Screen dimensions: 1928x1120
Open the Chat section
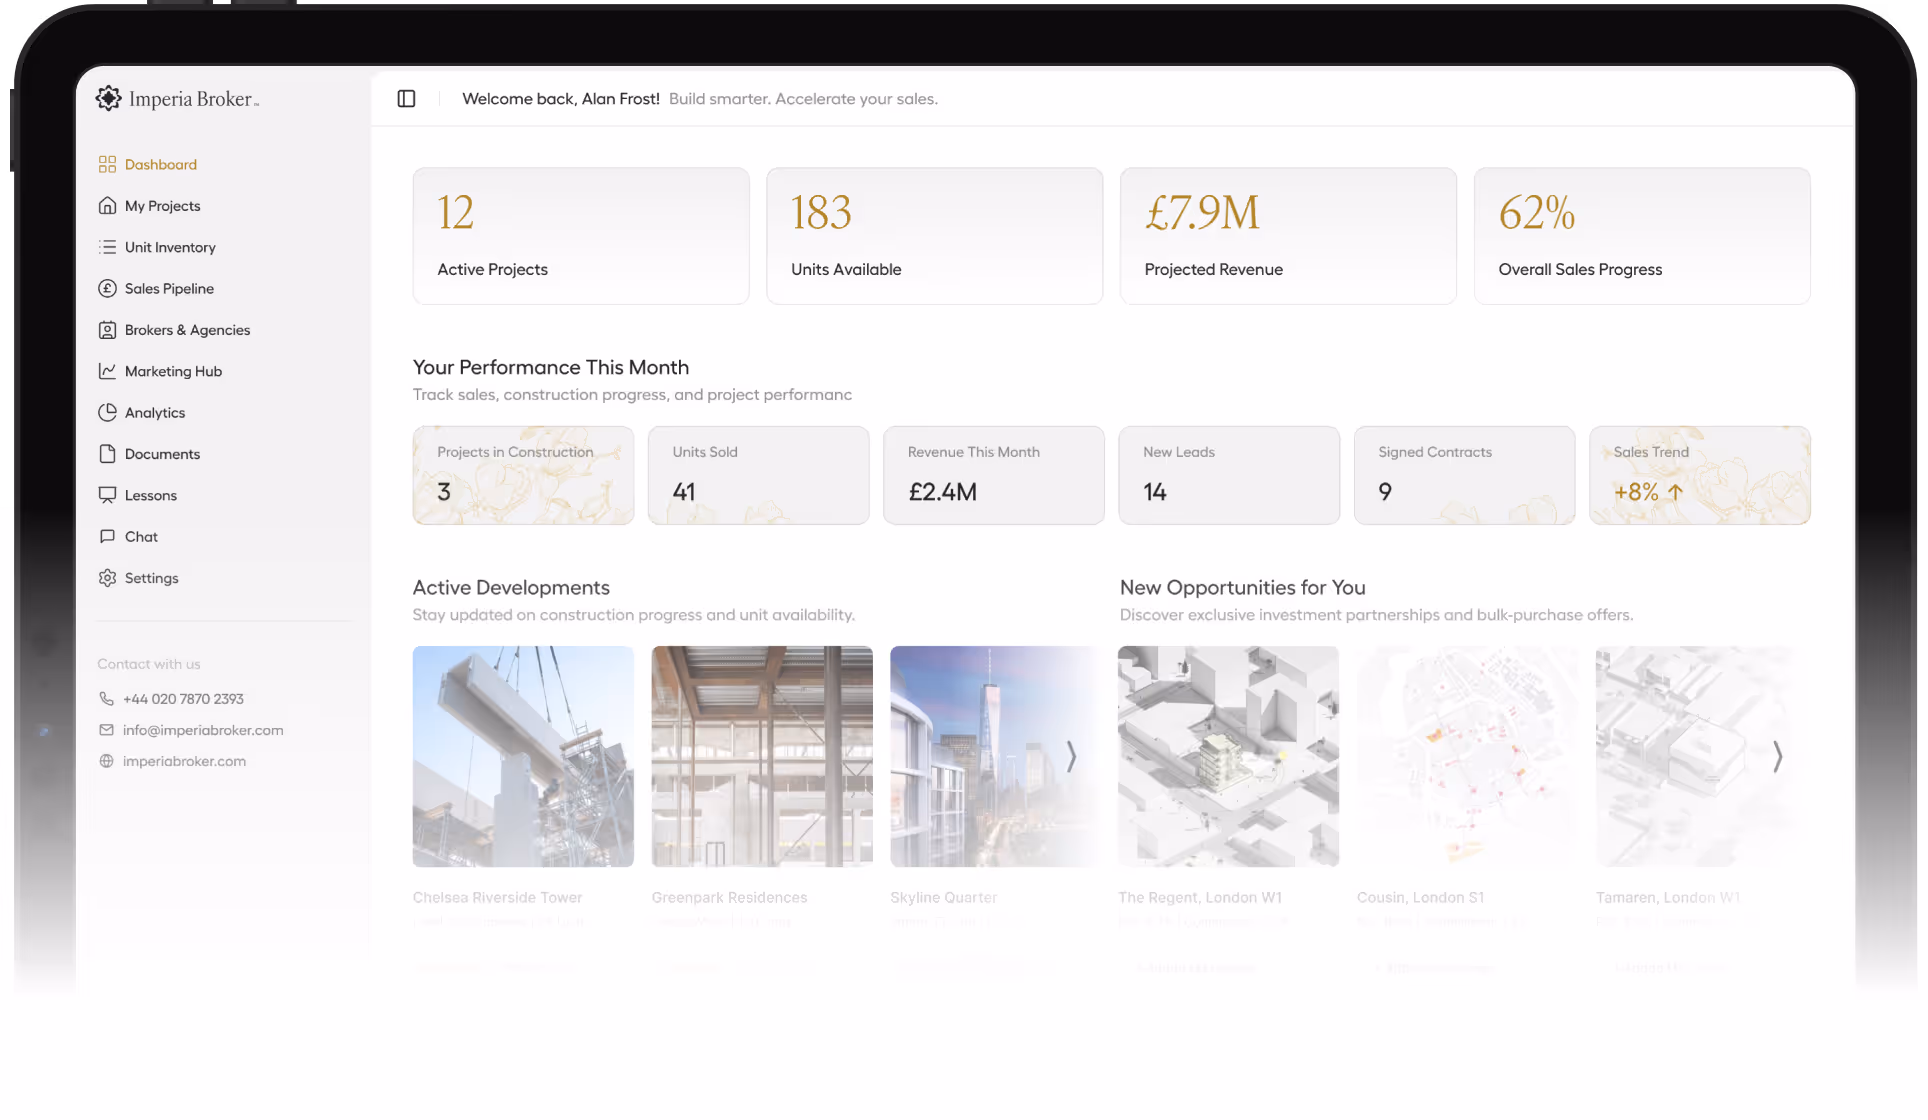coord(140,536)
